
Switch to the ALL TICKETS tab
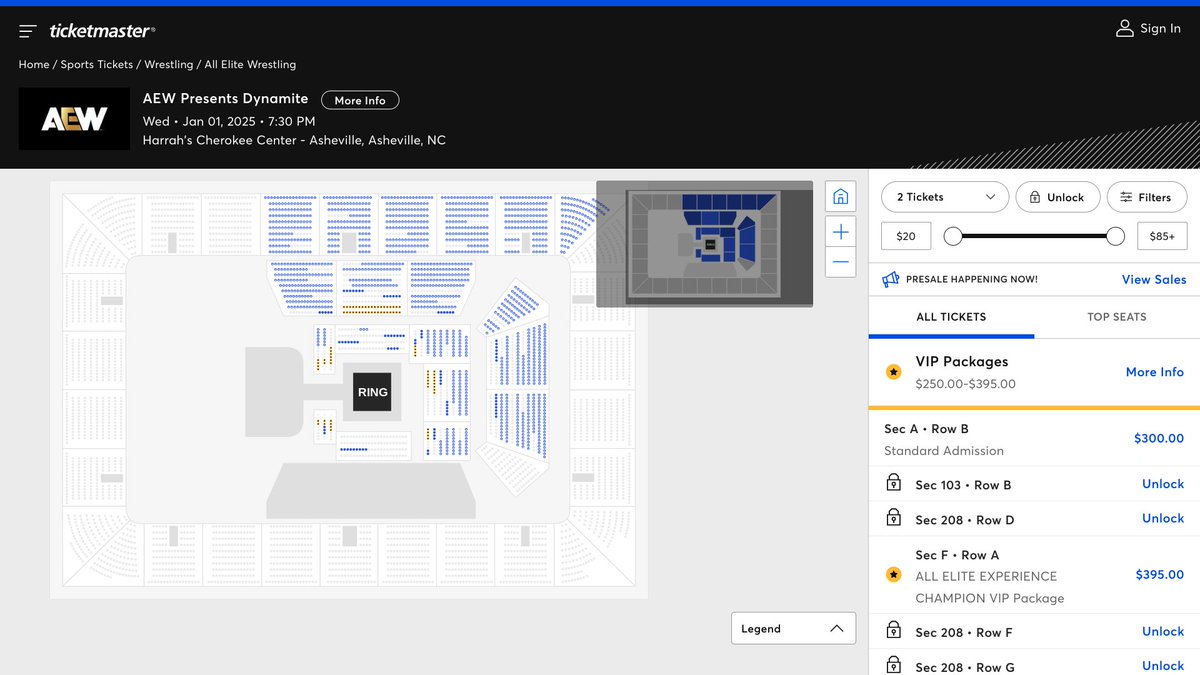(951, 317)
